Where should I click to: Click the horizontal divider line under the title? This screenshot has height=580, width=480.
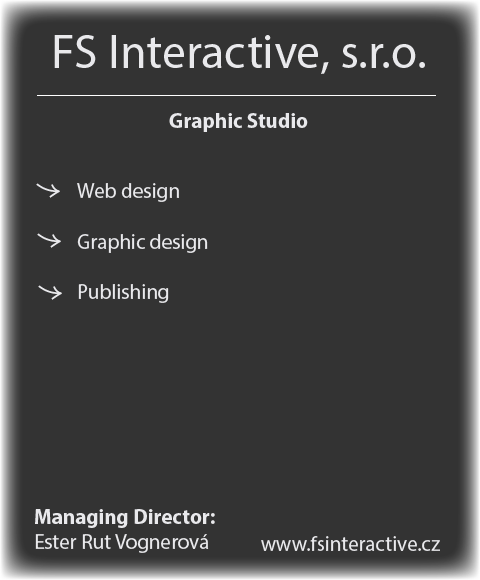click(236, 95)
